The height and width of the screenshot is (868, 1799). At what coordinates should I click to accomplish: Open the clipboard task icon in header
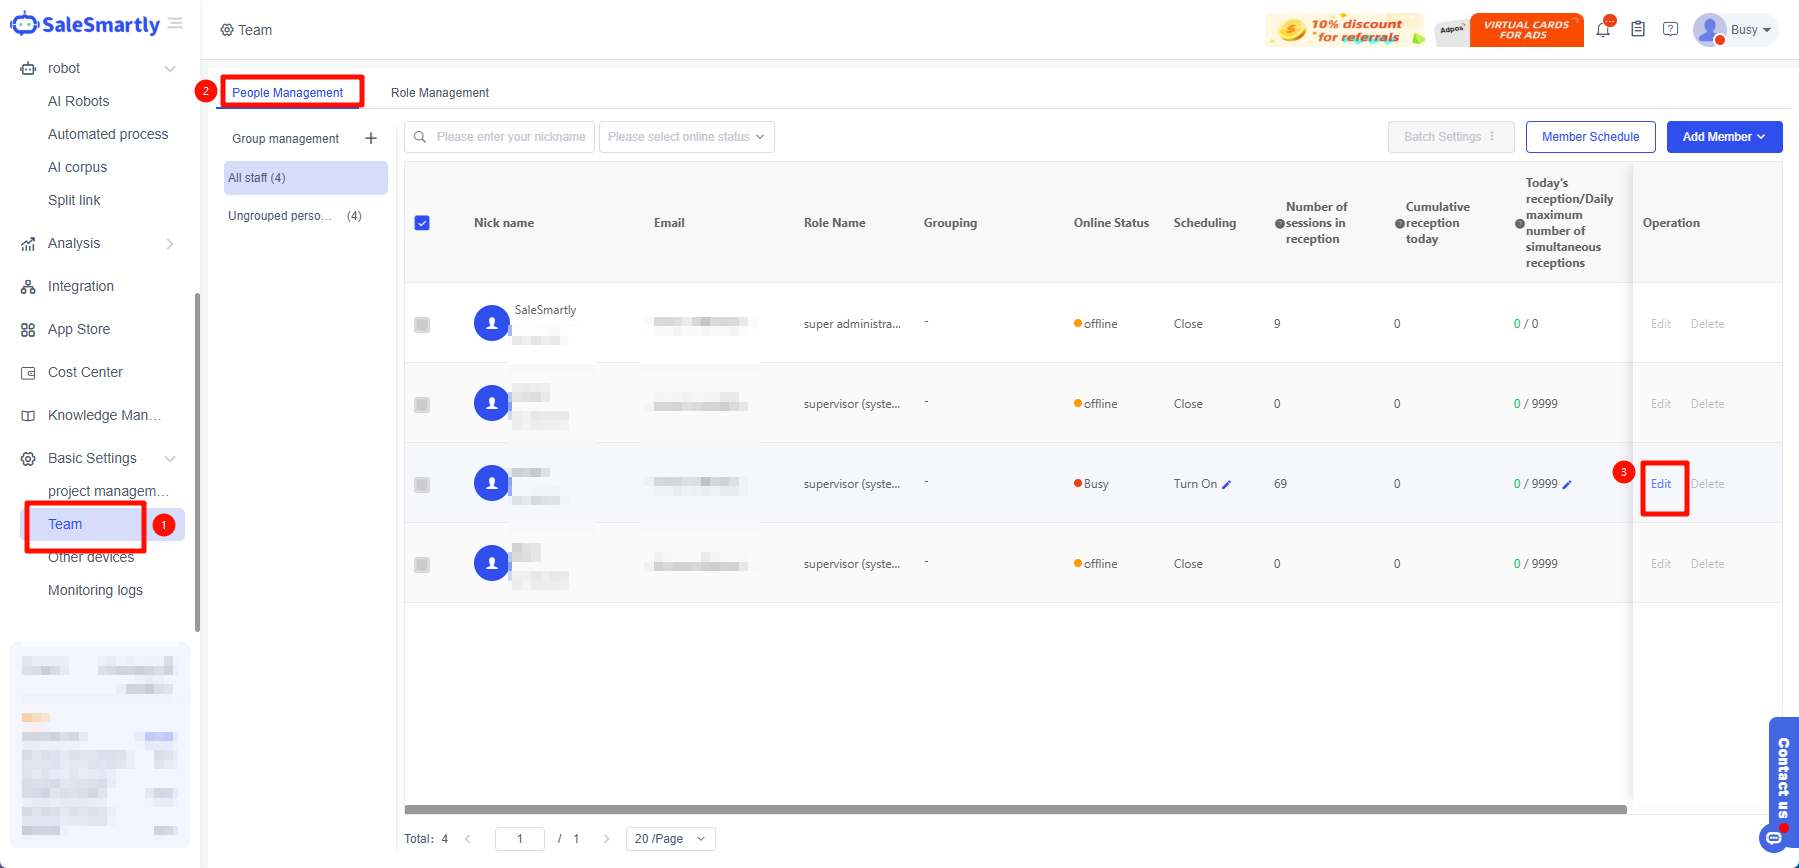(x=1638, y=30)
